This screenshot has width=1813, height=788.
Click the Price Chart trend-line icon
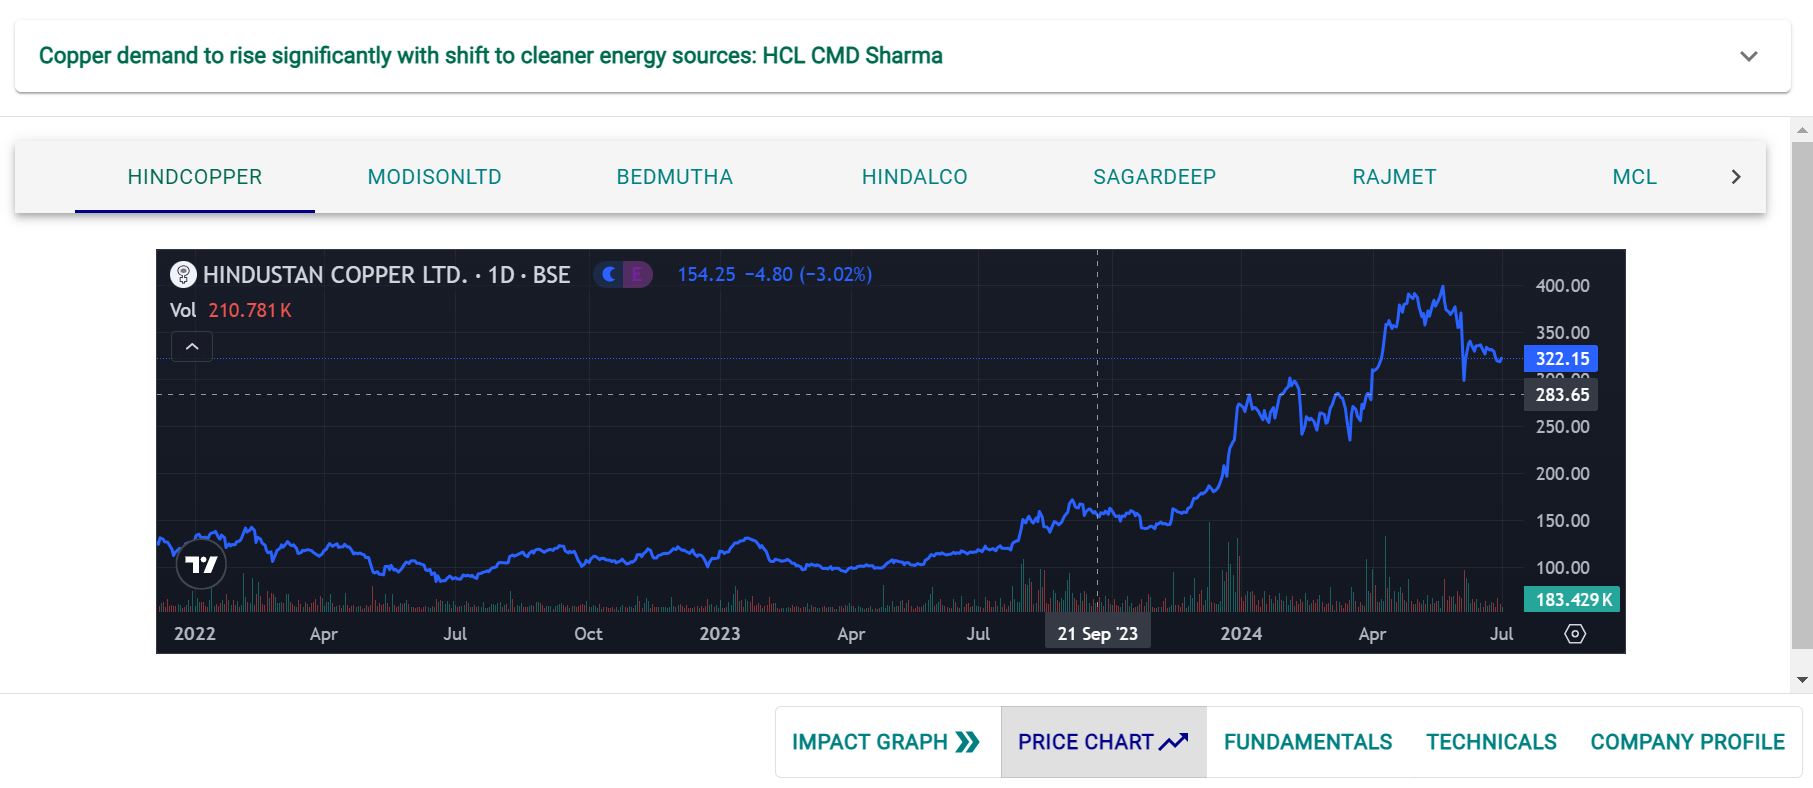coord(1174,742)
